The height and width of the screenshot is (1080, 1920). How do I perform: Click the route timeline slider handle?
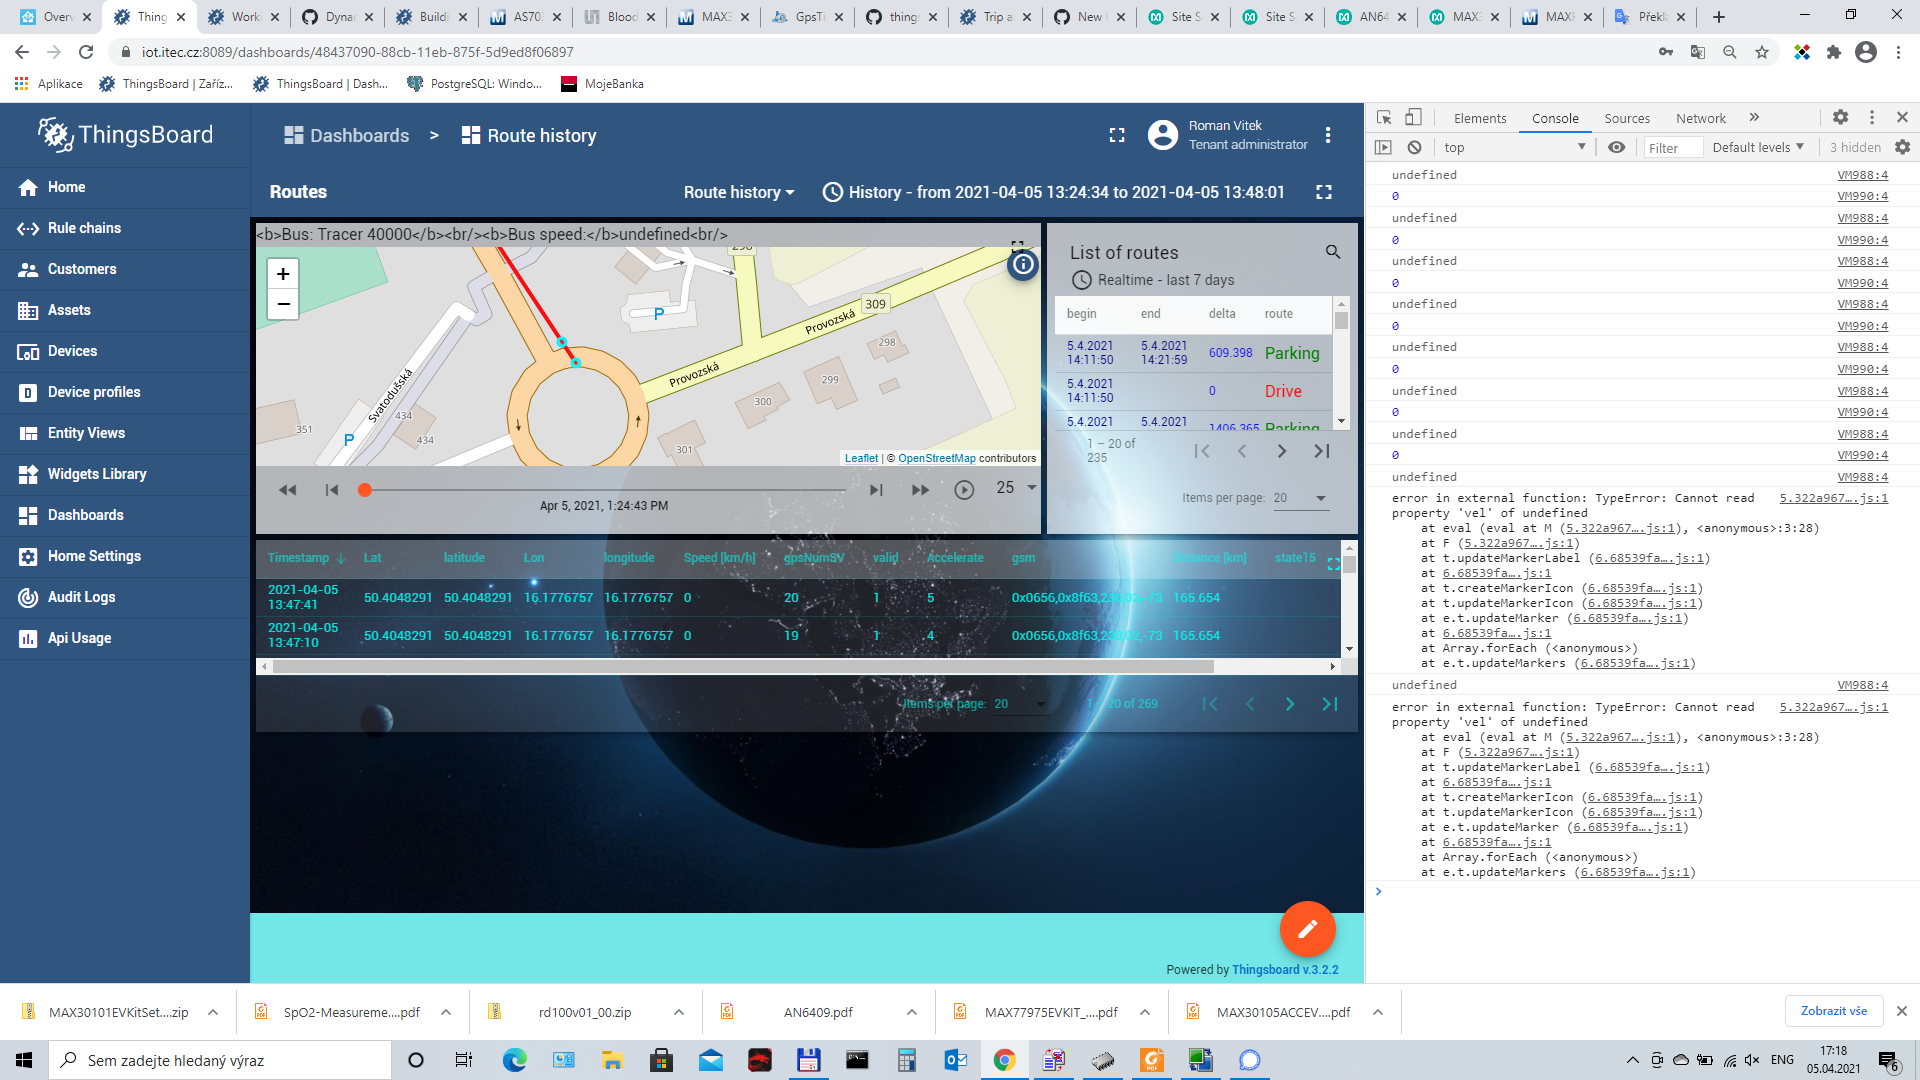pos(365,490)
